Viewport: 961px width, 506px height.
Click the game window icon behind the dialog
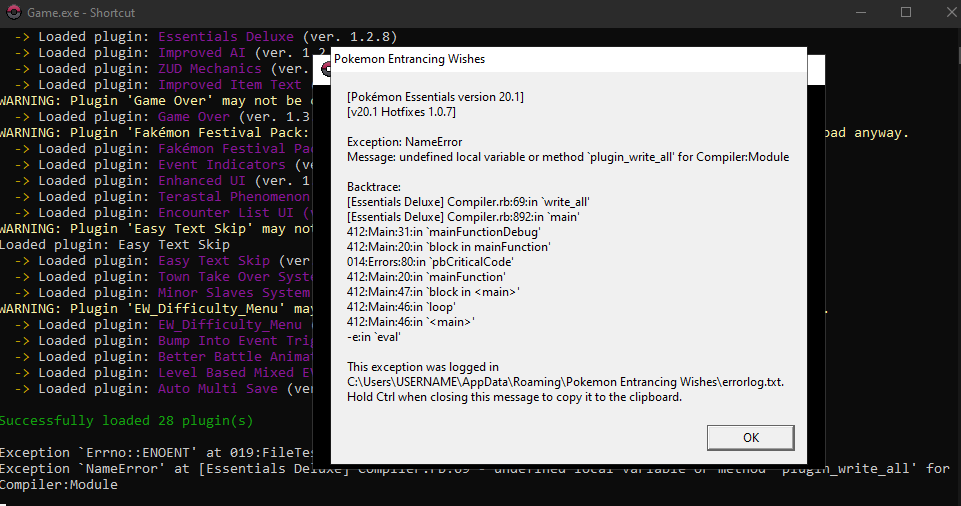[x=324, y=69]
